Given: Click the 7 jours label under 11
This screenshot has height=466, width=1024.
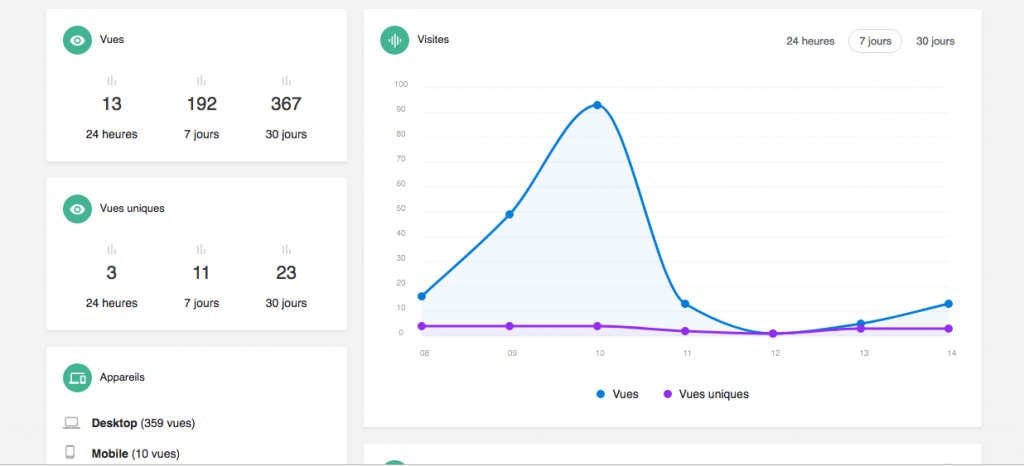Looking at the screenshot, I should click(x=201, y=303).
